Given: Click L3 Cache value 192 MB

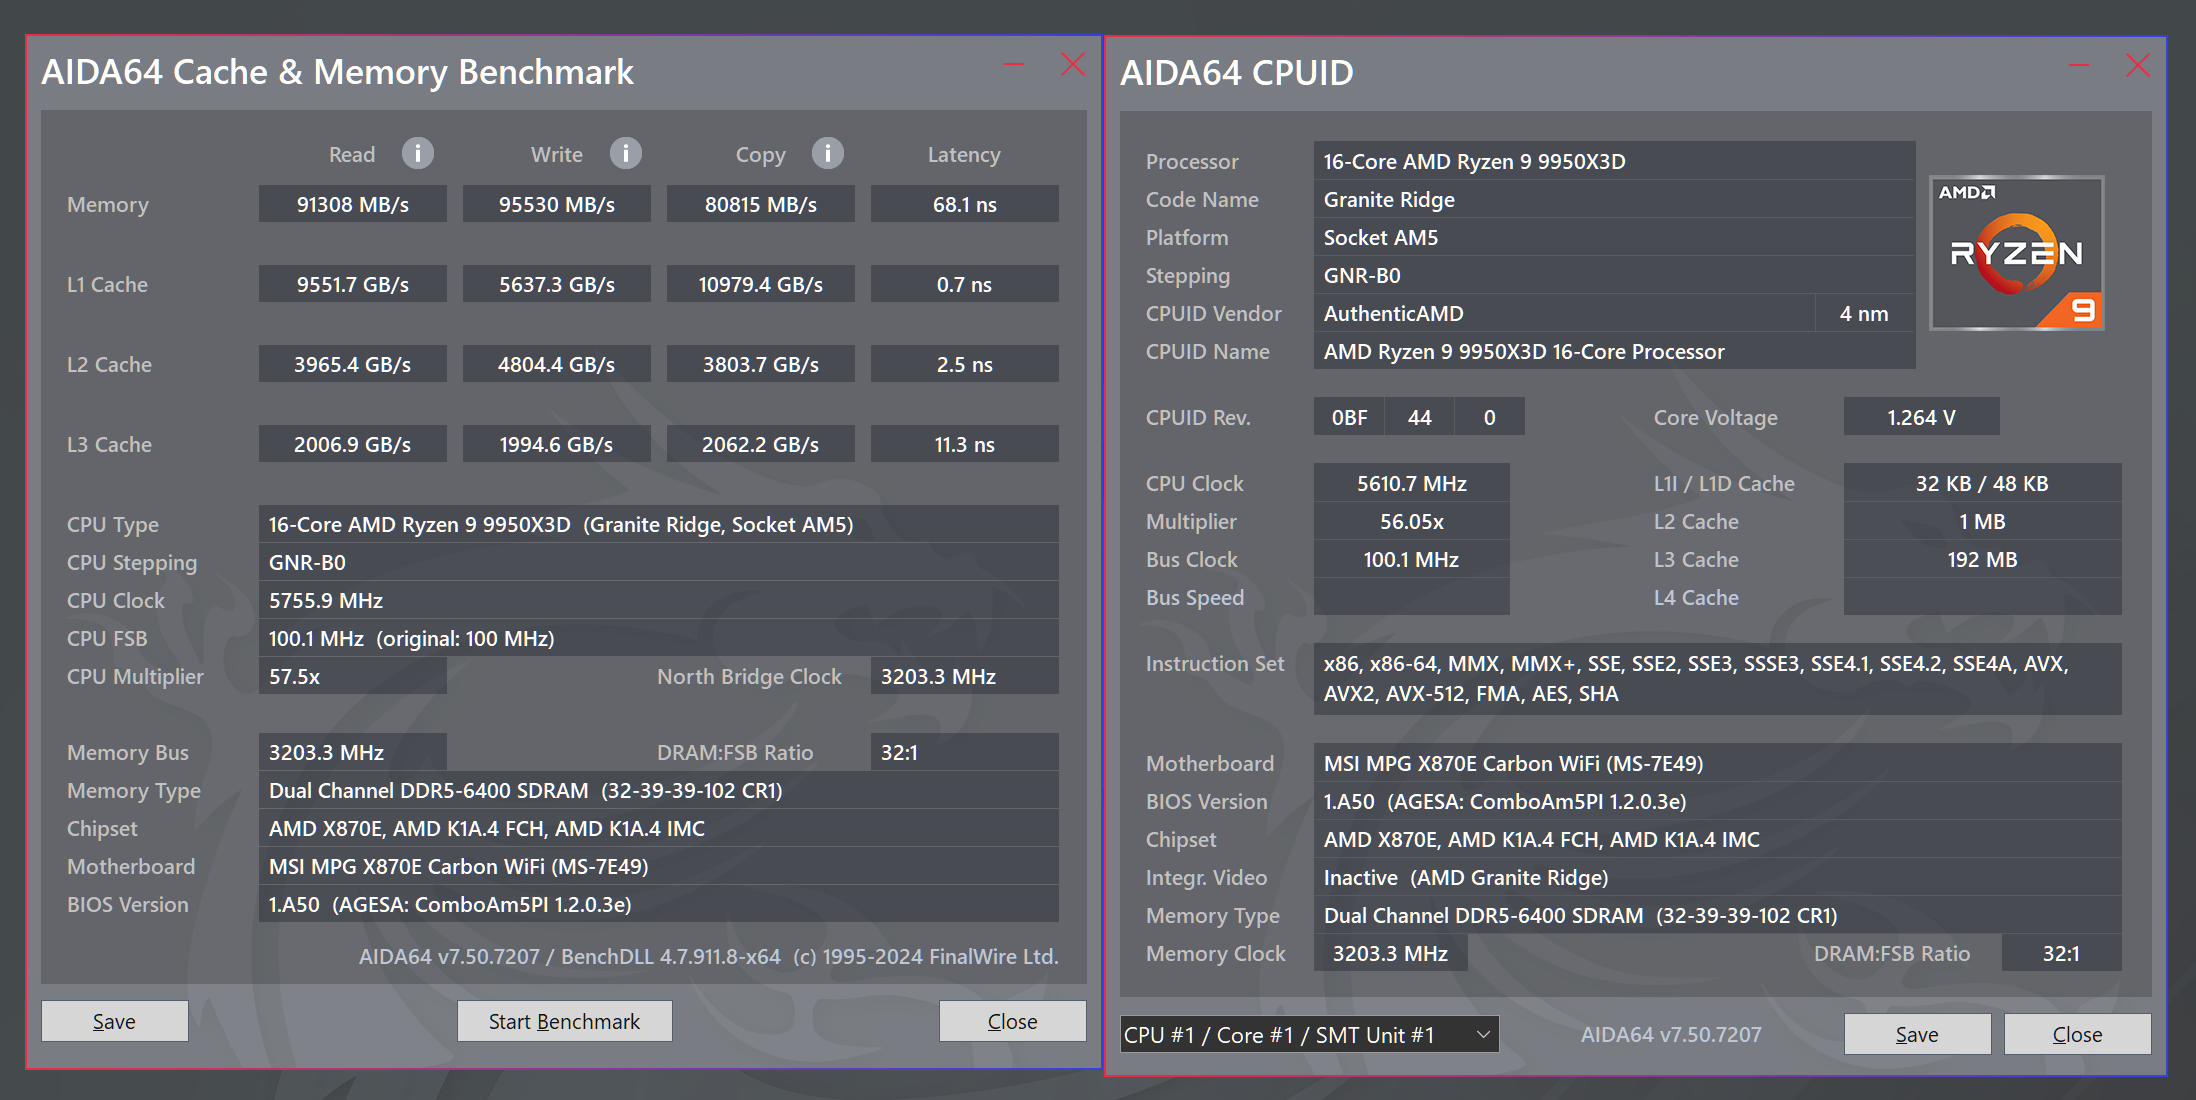Looking at the screenshot, I should point(1982,559).
